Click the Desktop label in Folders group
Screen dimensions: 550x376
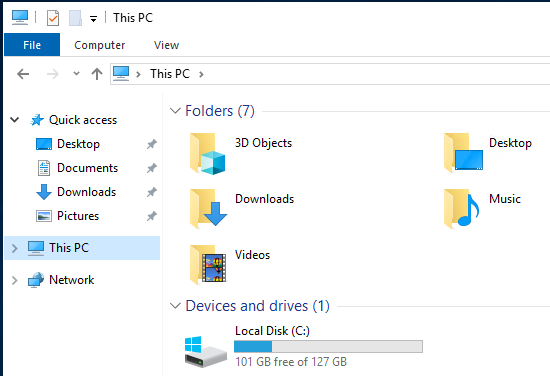(510, 143)
